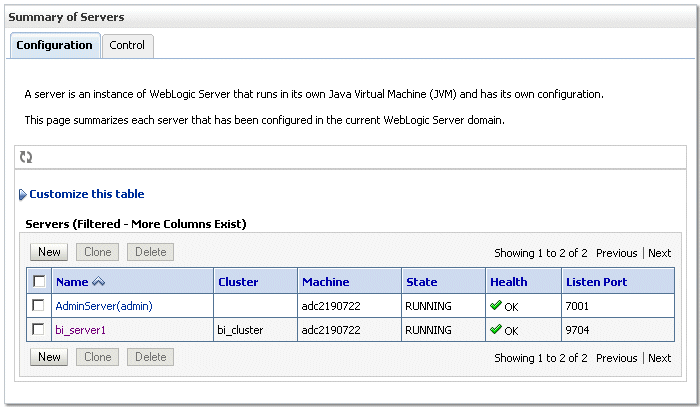700x407 pixels.
Task: Click the sort arrow icon beside Name
Action: tap(98, 282)
